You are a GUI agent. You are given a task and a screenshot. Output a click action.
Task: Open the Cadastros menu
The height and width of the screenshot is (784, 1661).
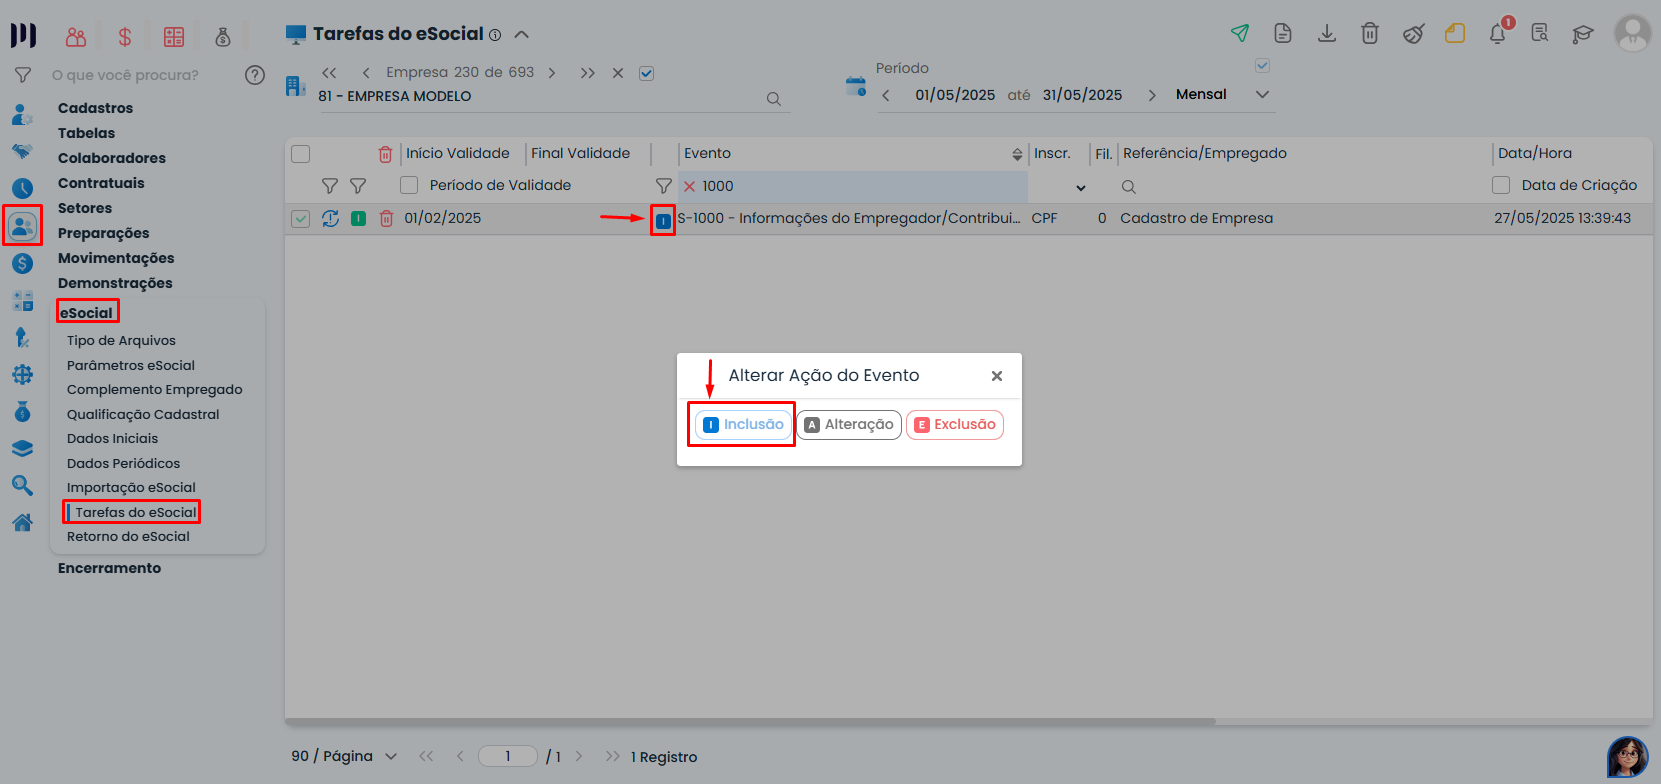pyautogui.click(x=95, y=108)
